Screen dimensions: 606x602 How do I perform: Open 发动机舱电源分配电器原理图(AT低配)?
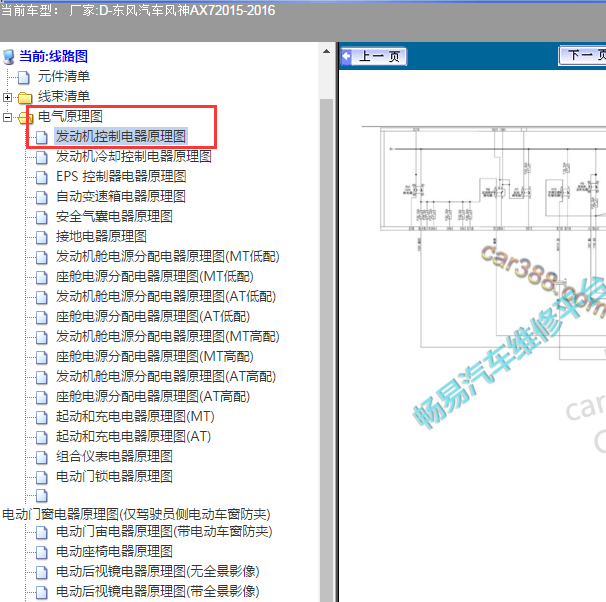pyautogui.click(x=166, y=296)
